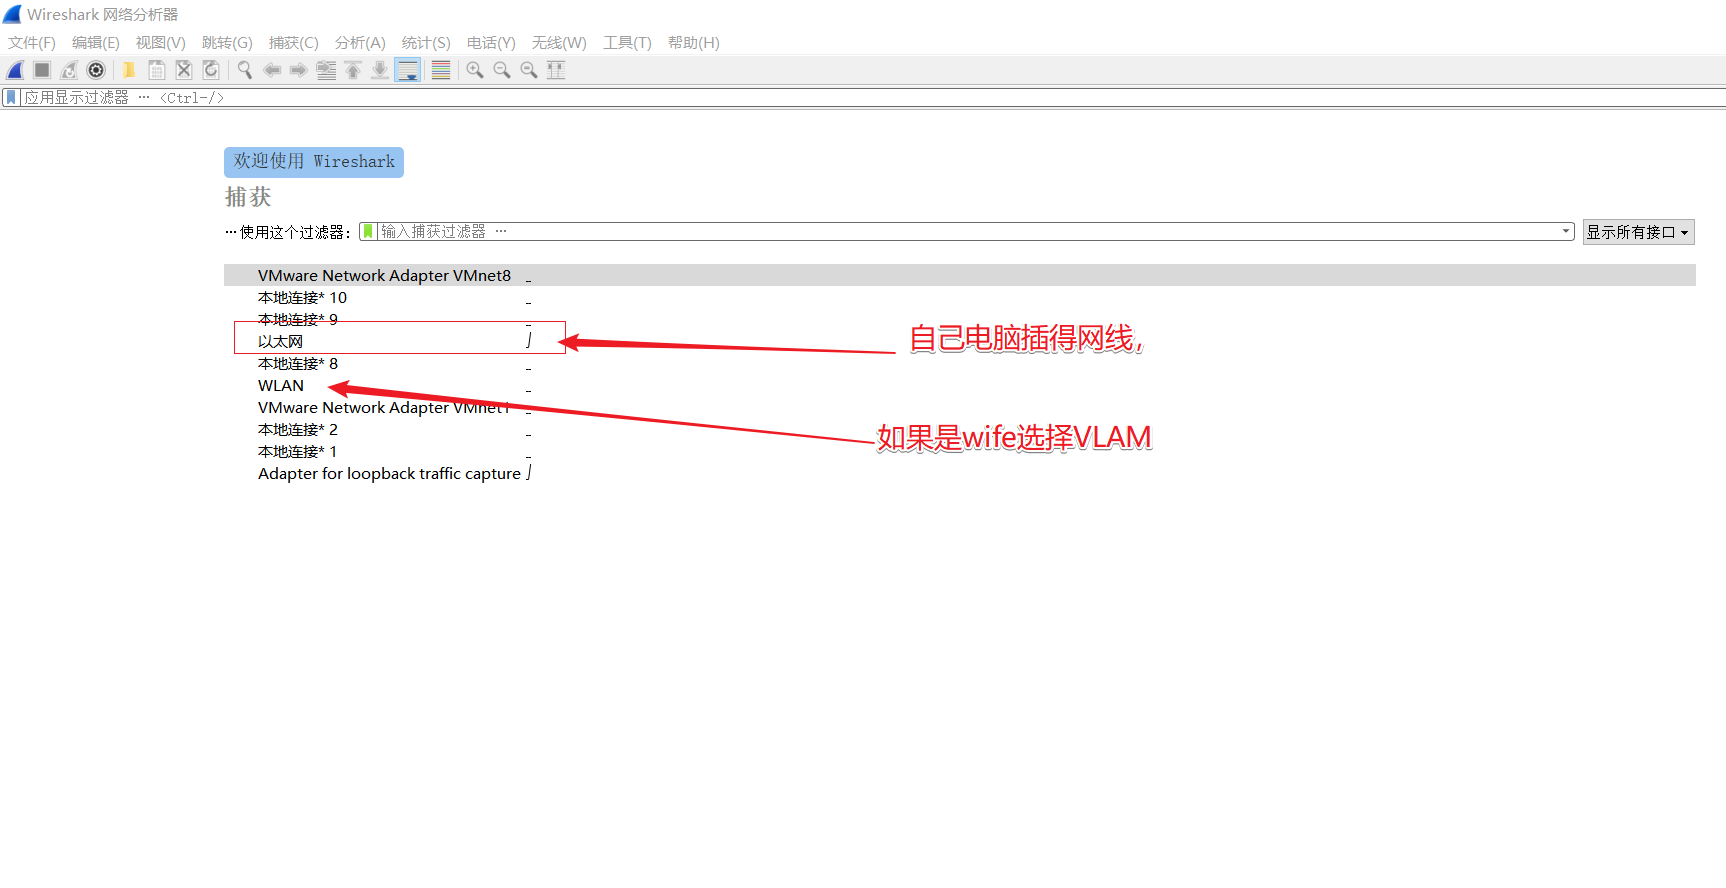This screenshot has width=1726, height=888.
Task: Open the 文件(F) menu
Action: [x=32, y=42]
